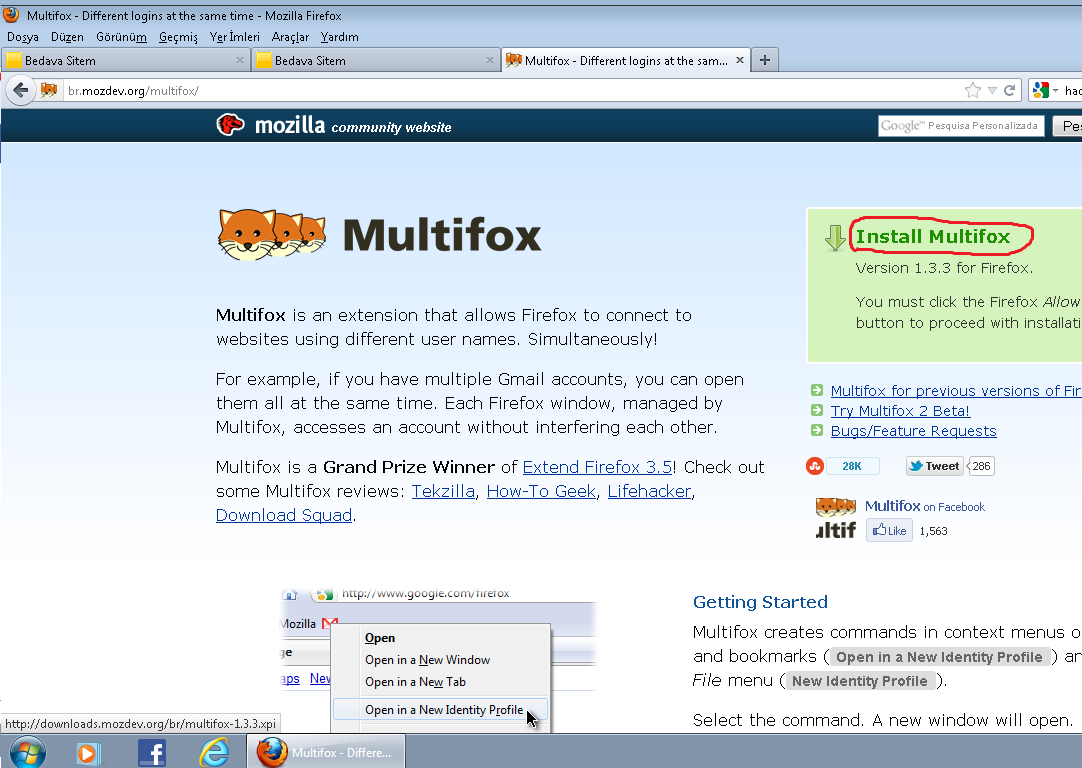Click the Multifox three-foxes logo
The width and height of the screenshot is (1082, 768).
click(272, 234)
